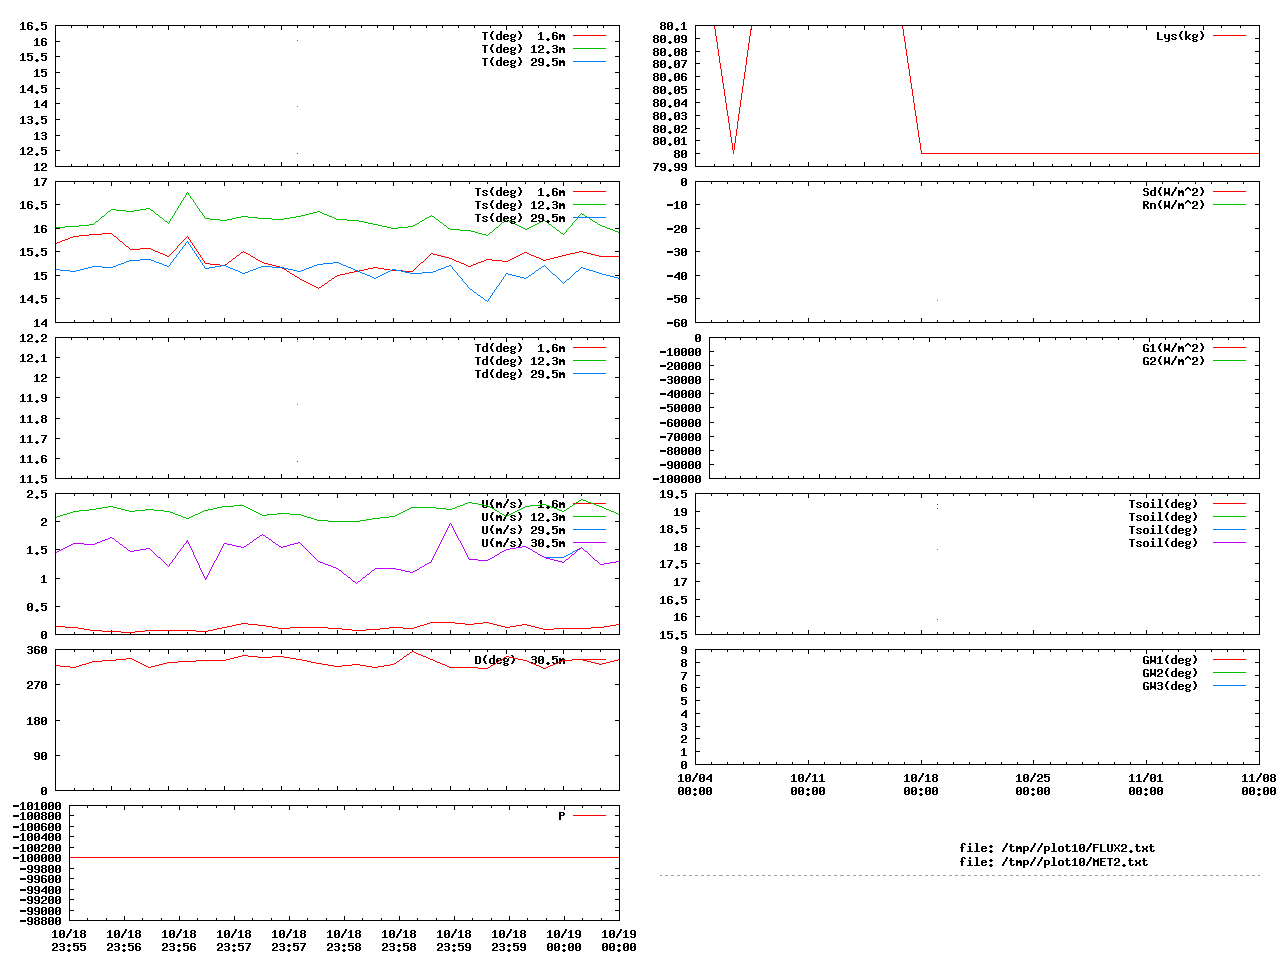Click the 'Td(deg) 29.5m' legend text
This screenshot has height=960, width=1280.
click(x=520, y=374)
